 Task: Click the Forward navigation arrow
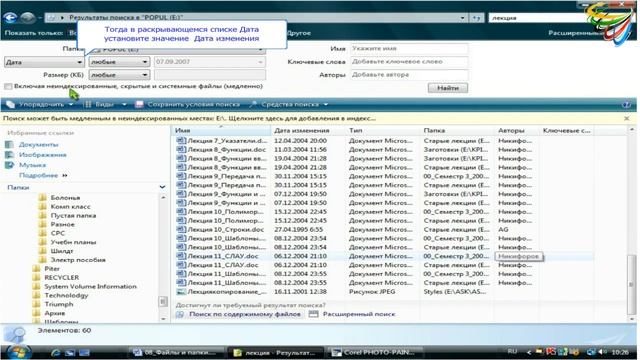(x=27, y=18)
